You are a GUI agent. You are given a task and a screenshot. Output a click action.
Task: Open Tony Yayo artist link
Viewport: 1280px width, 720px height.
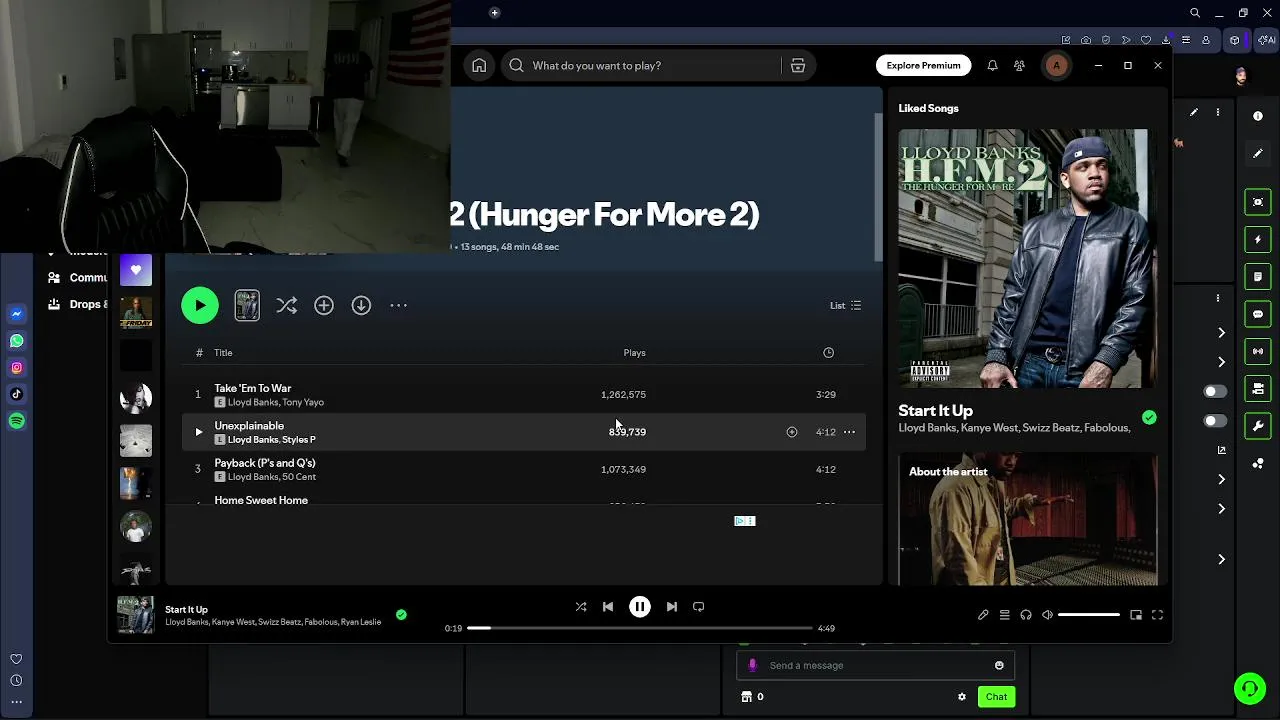pyautogui.click(x=303, y=402)
